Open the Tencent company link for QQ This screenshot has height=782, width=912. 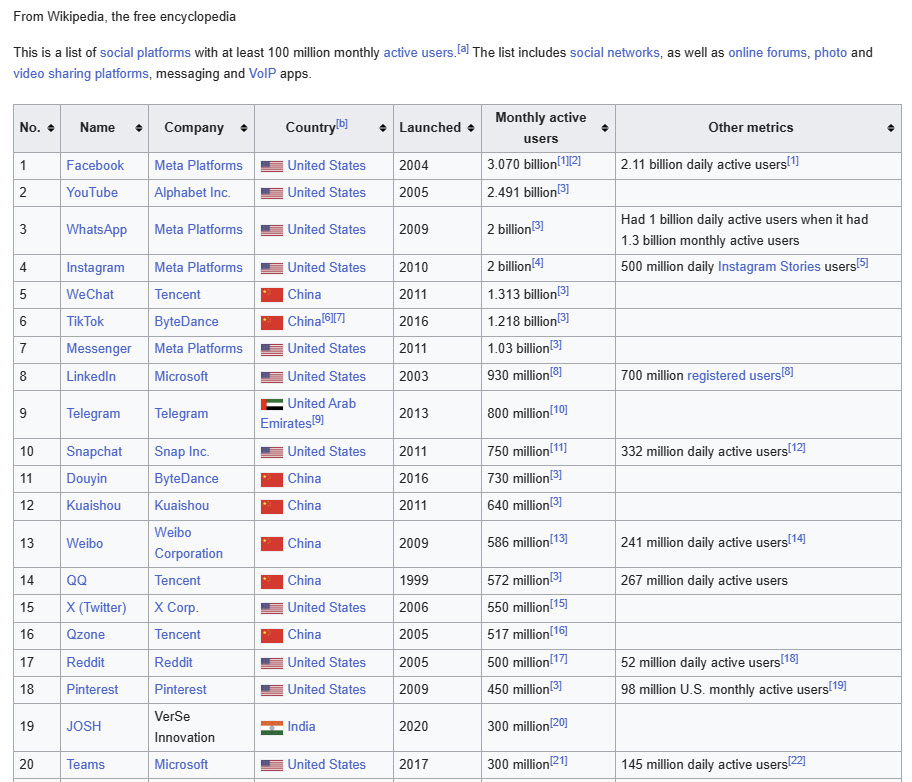tap(177, 580)
